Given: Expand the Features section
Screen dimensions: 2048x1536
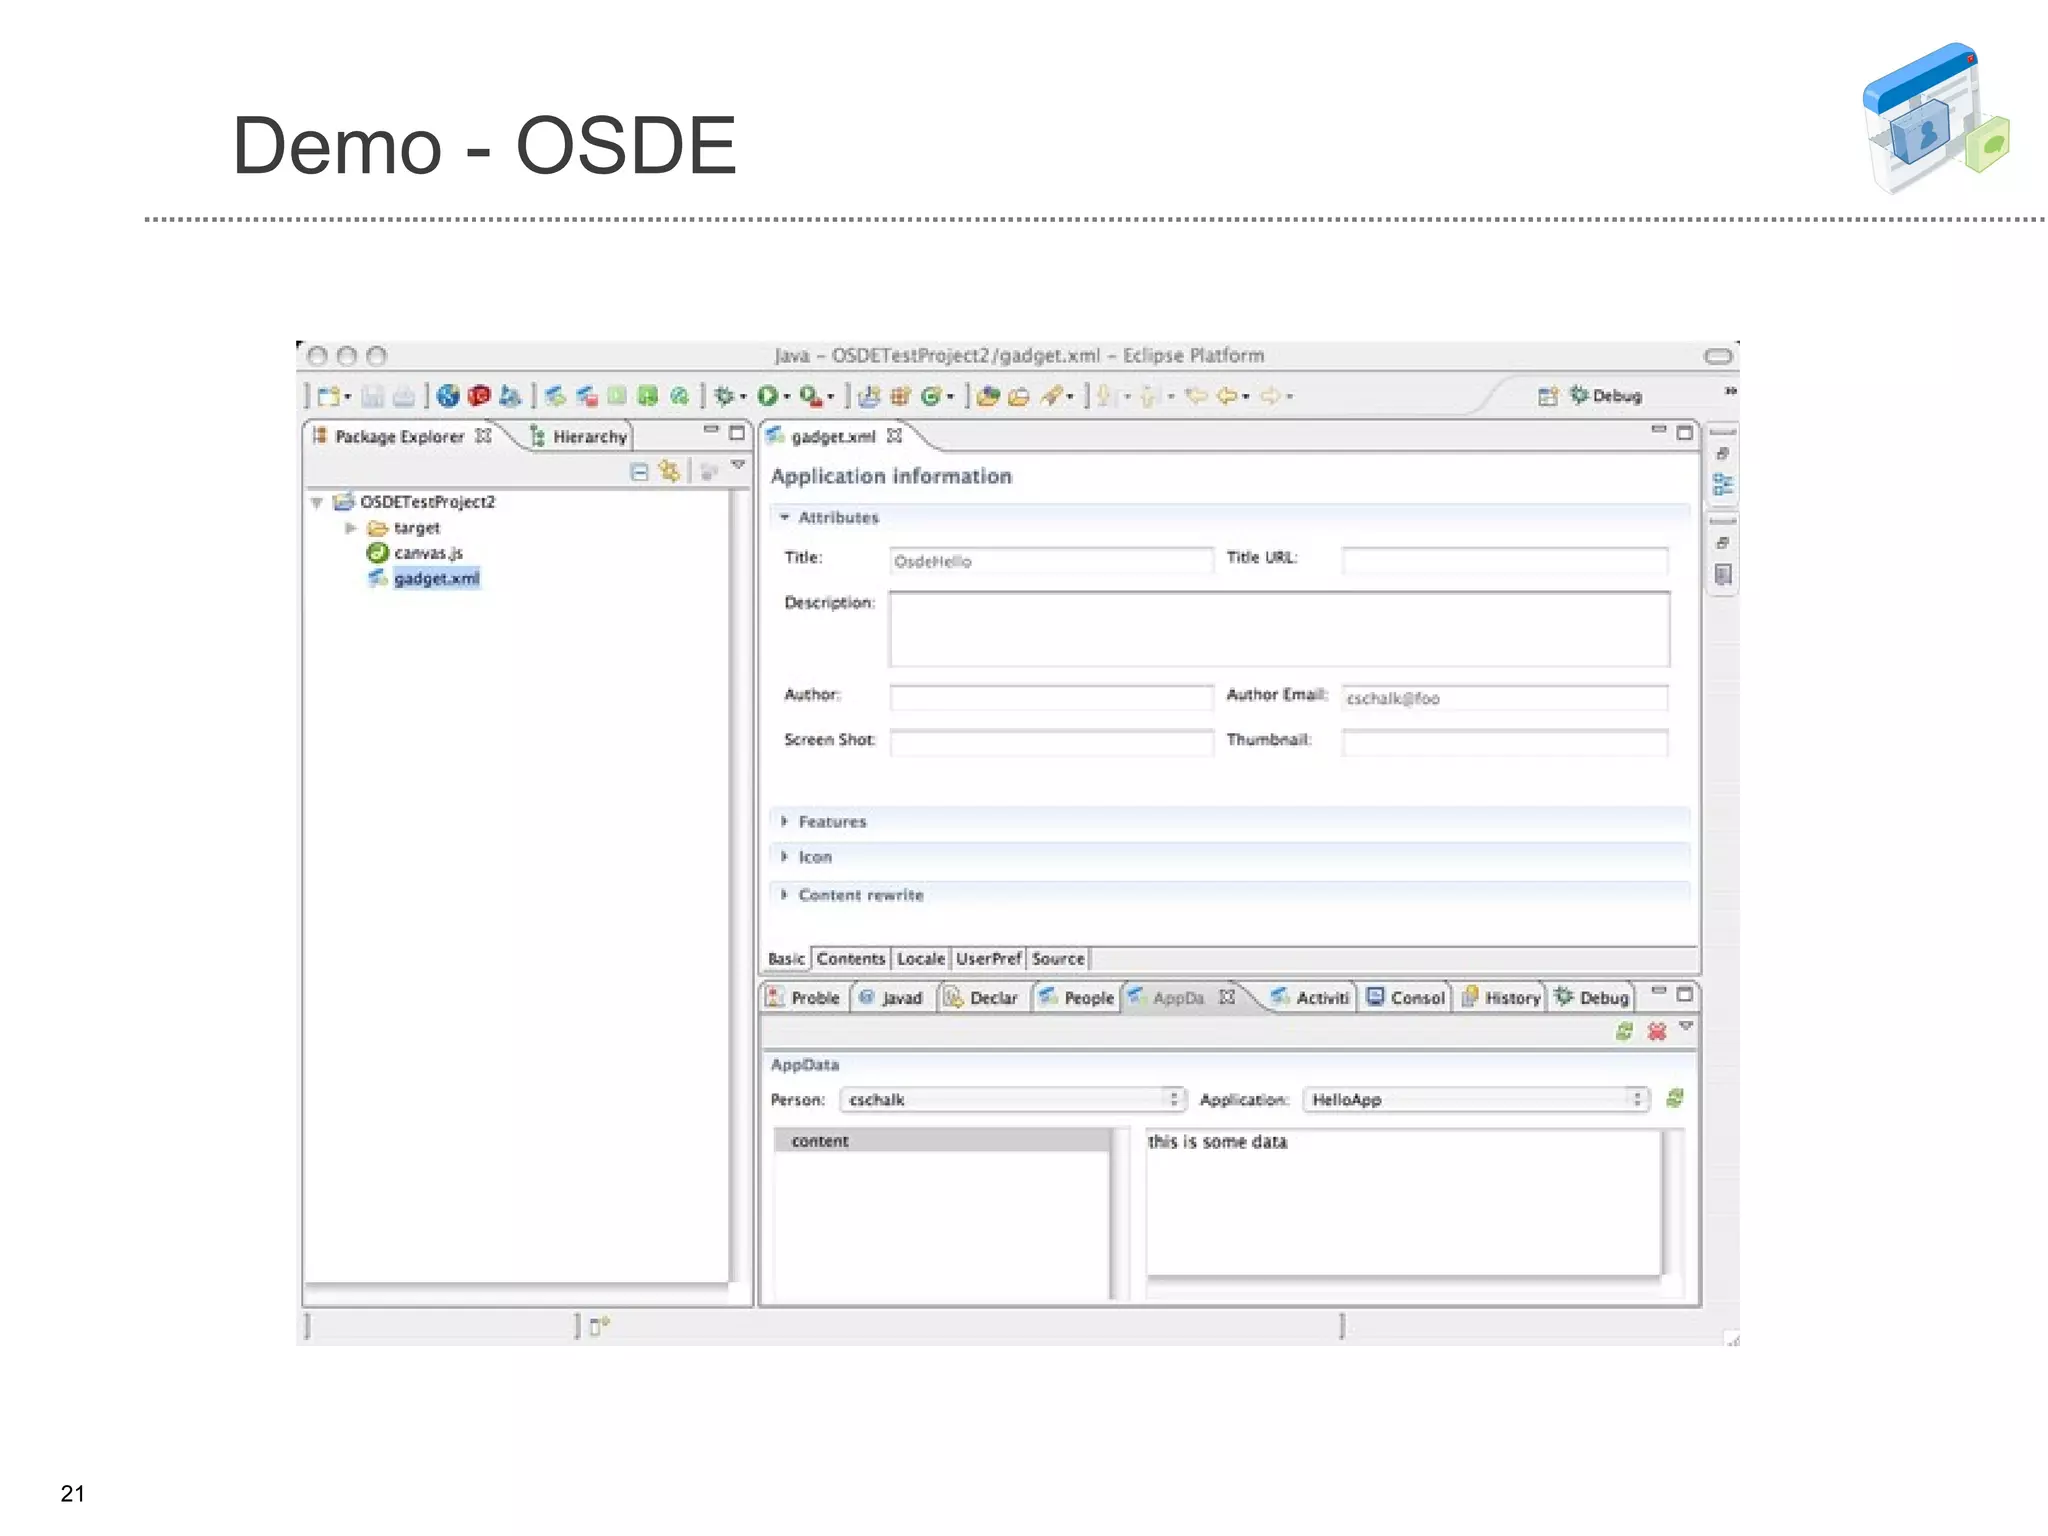Looking at the screenshot, I should coord(784,822).
